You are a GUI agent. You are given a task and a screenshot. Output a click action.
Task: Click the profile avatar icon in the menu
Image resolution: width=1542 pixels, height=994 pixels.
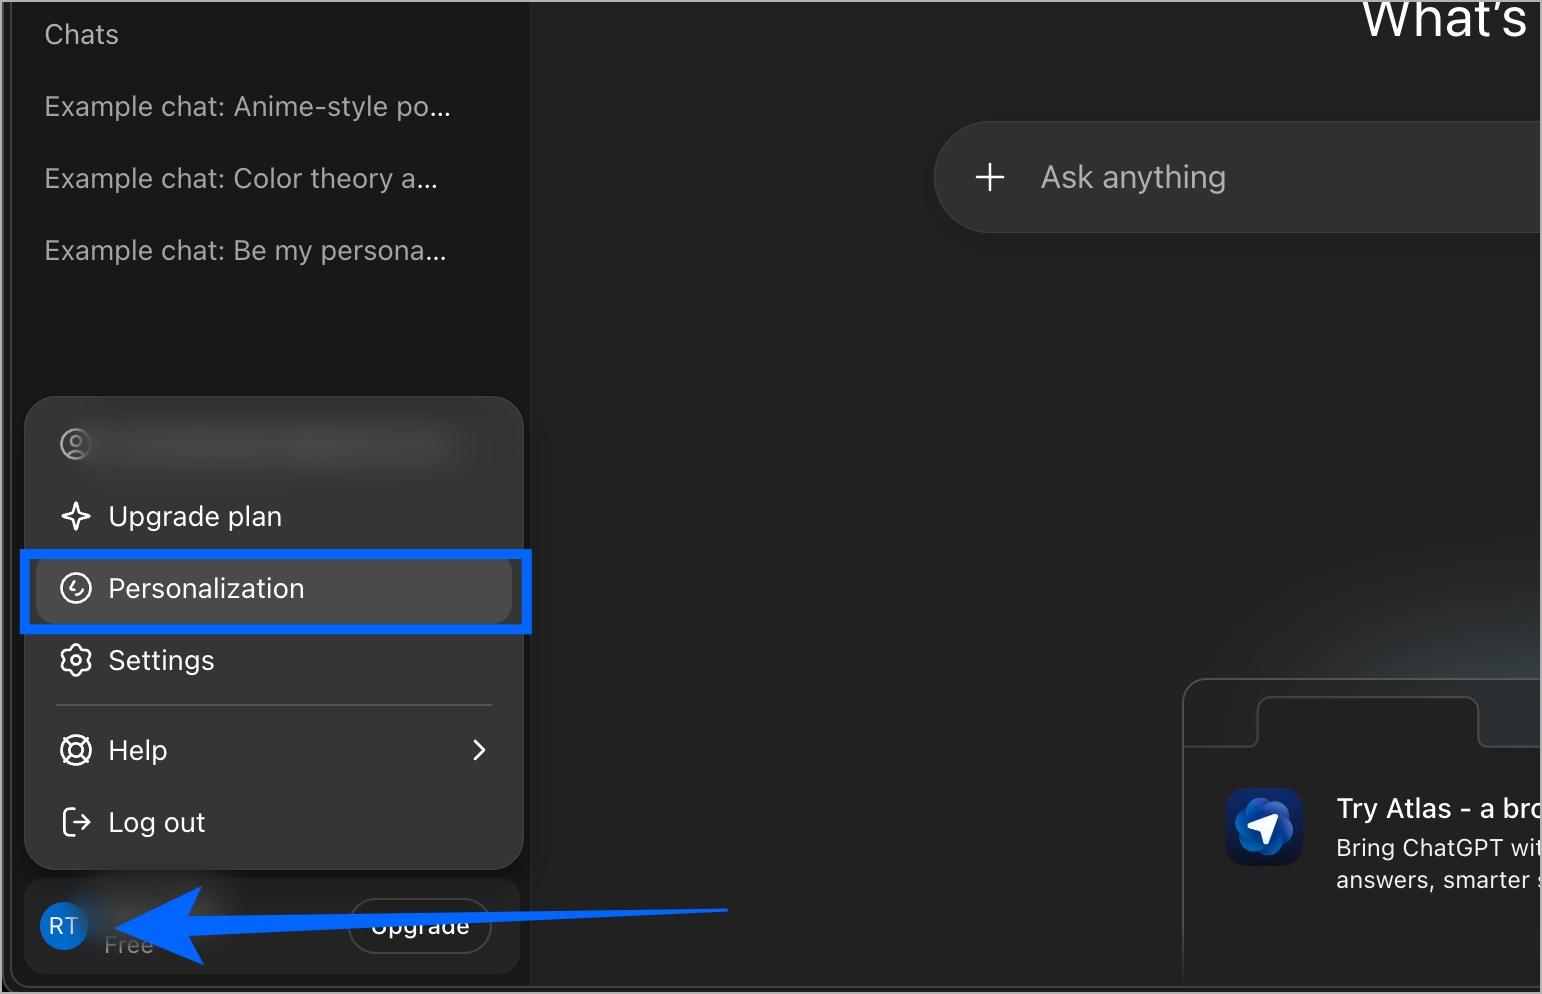(x=75, y=444)
